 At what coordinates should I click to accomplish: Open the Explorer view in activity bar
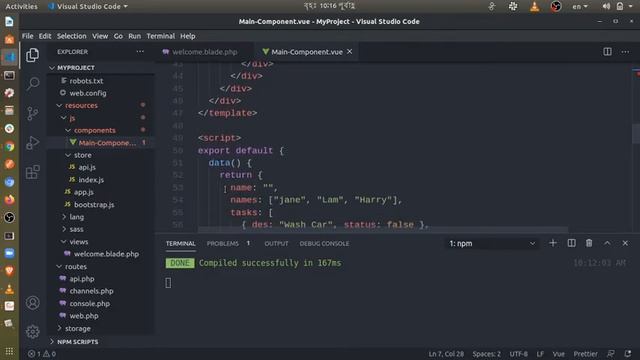point(32,55)
